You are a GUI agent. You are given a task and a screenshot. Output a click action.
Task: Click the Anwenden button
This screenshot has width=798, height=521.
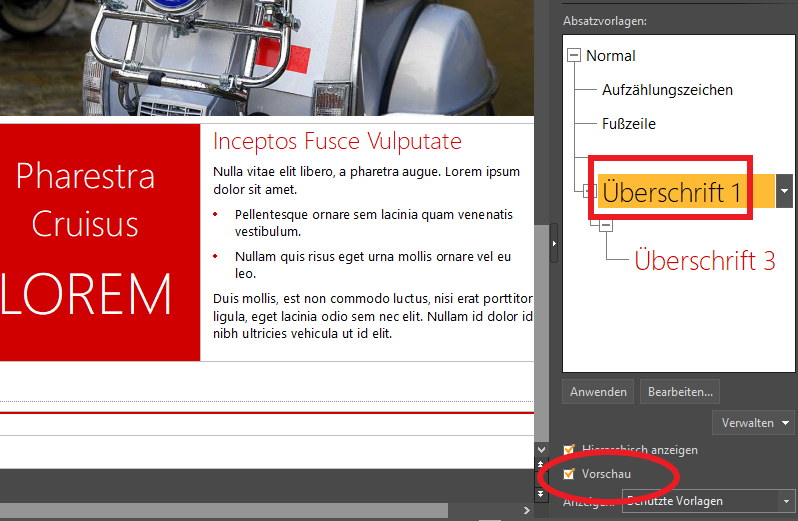(x=598, y=391)
